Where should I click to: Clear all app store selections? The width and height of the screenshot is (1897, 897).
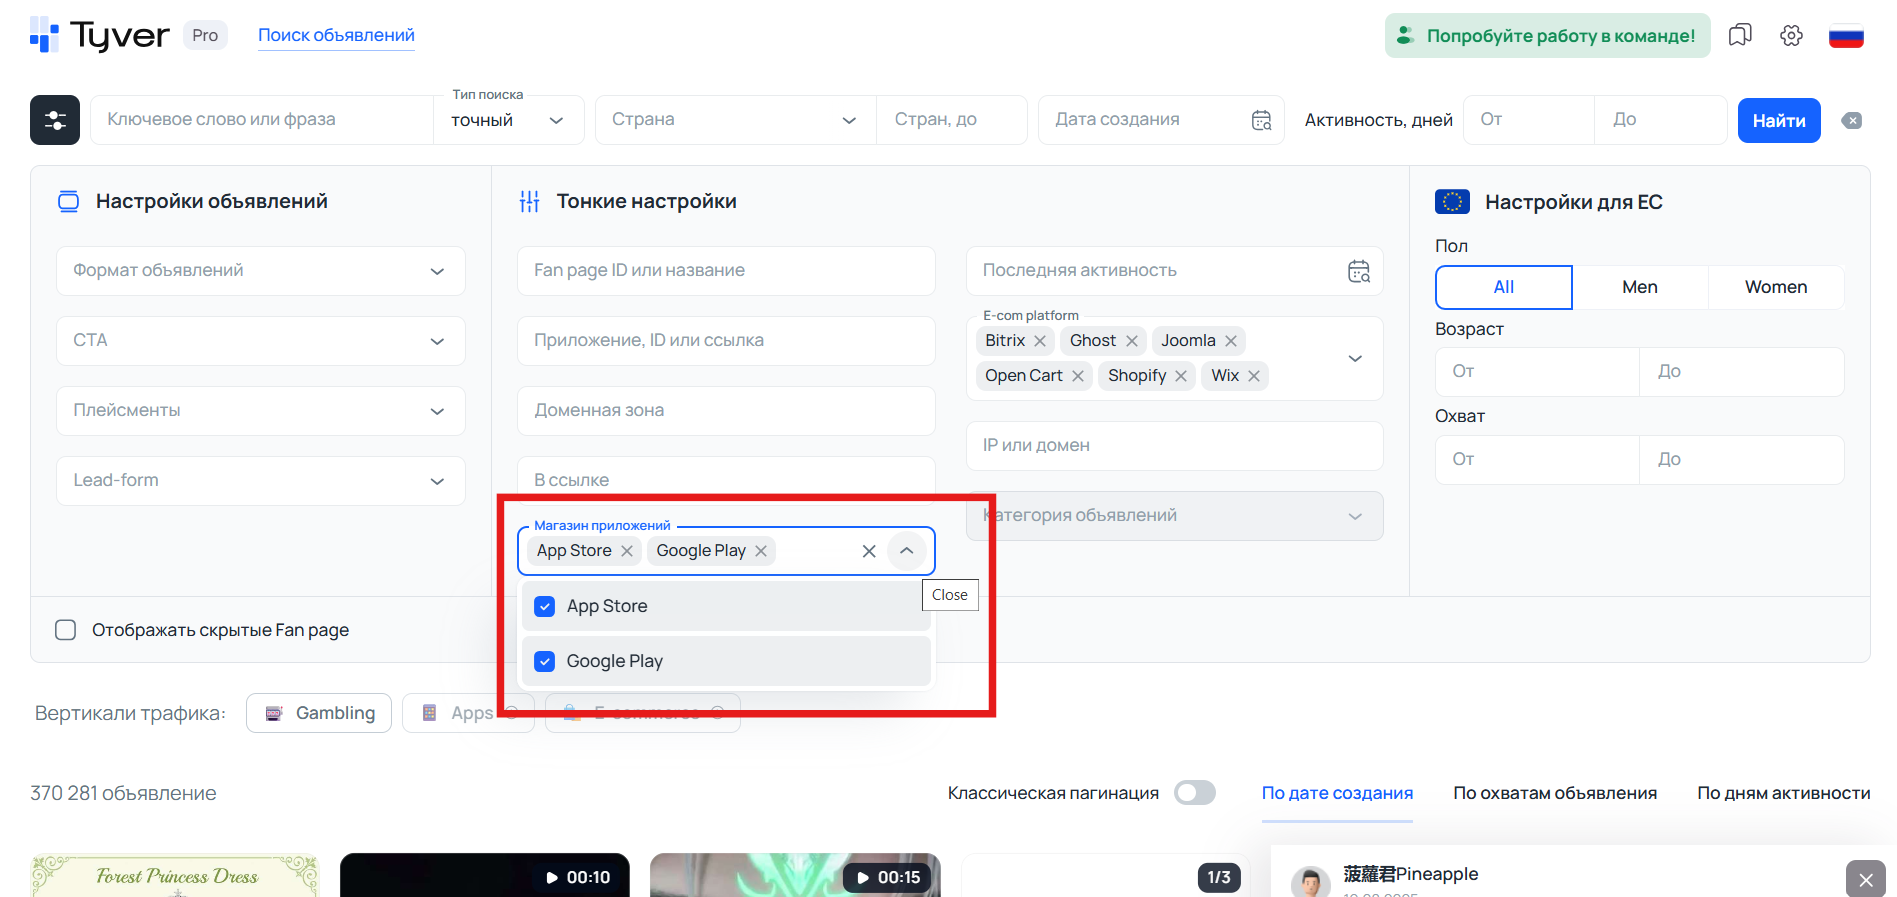(x=869, y=551)
